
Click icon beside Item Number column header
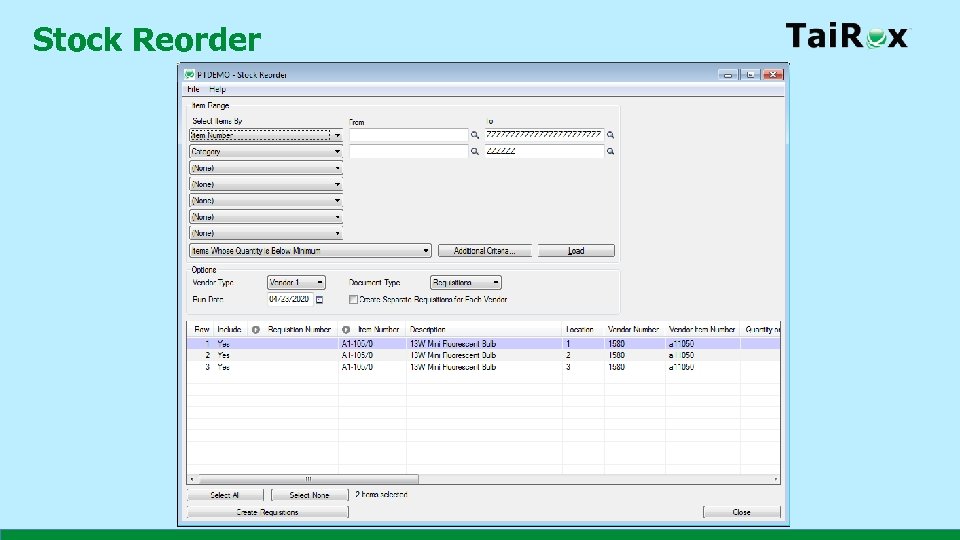pos(346,329)
